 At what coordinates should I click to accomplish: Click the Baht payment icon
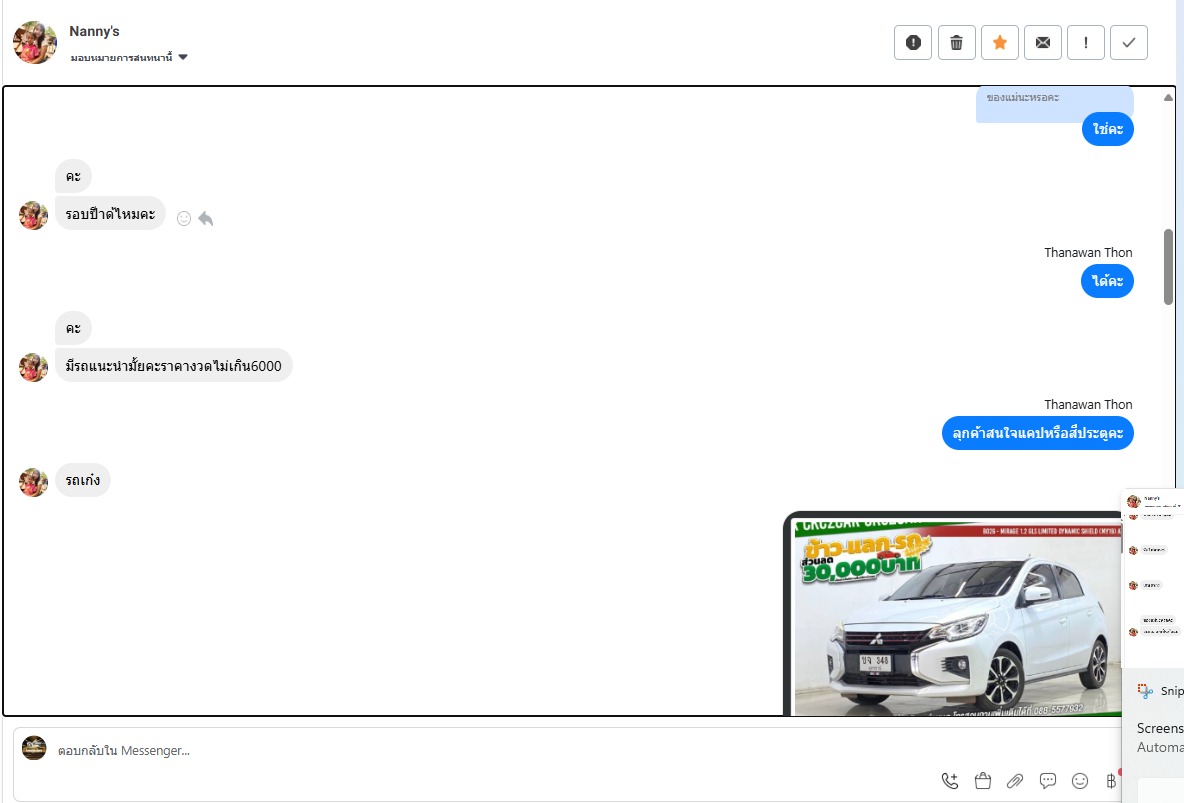point(1111,781)
